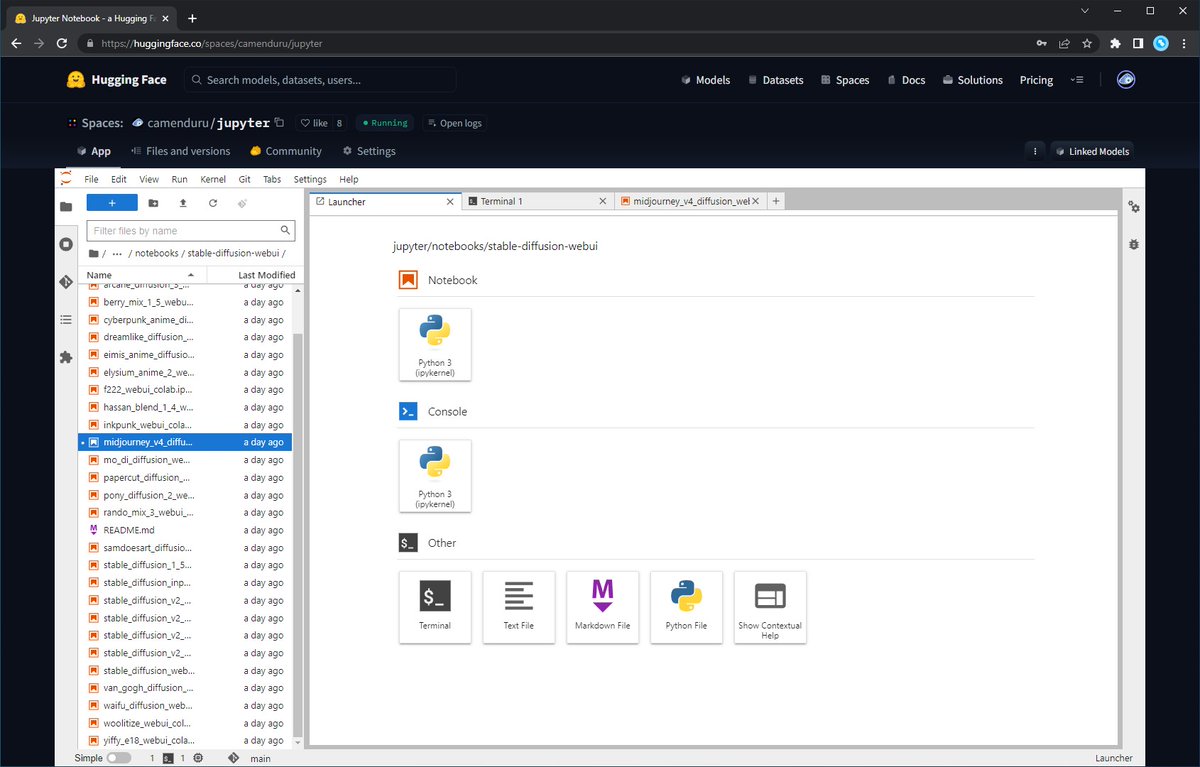
Task: Click the Git clone toolbar icon
Action: [242, 202]
